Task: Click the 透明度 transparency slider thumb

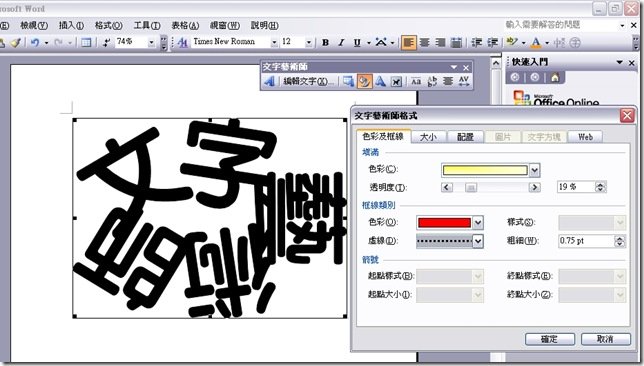Action: (x=471, y=187)
